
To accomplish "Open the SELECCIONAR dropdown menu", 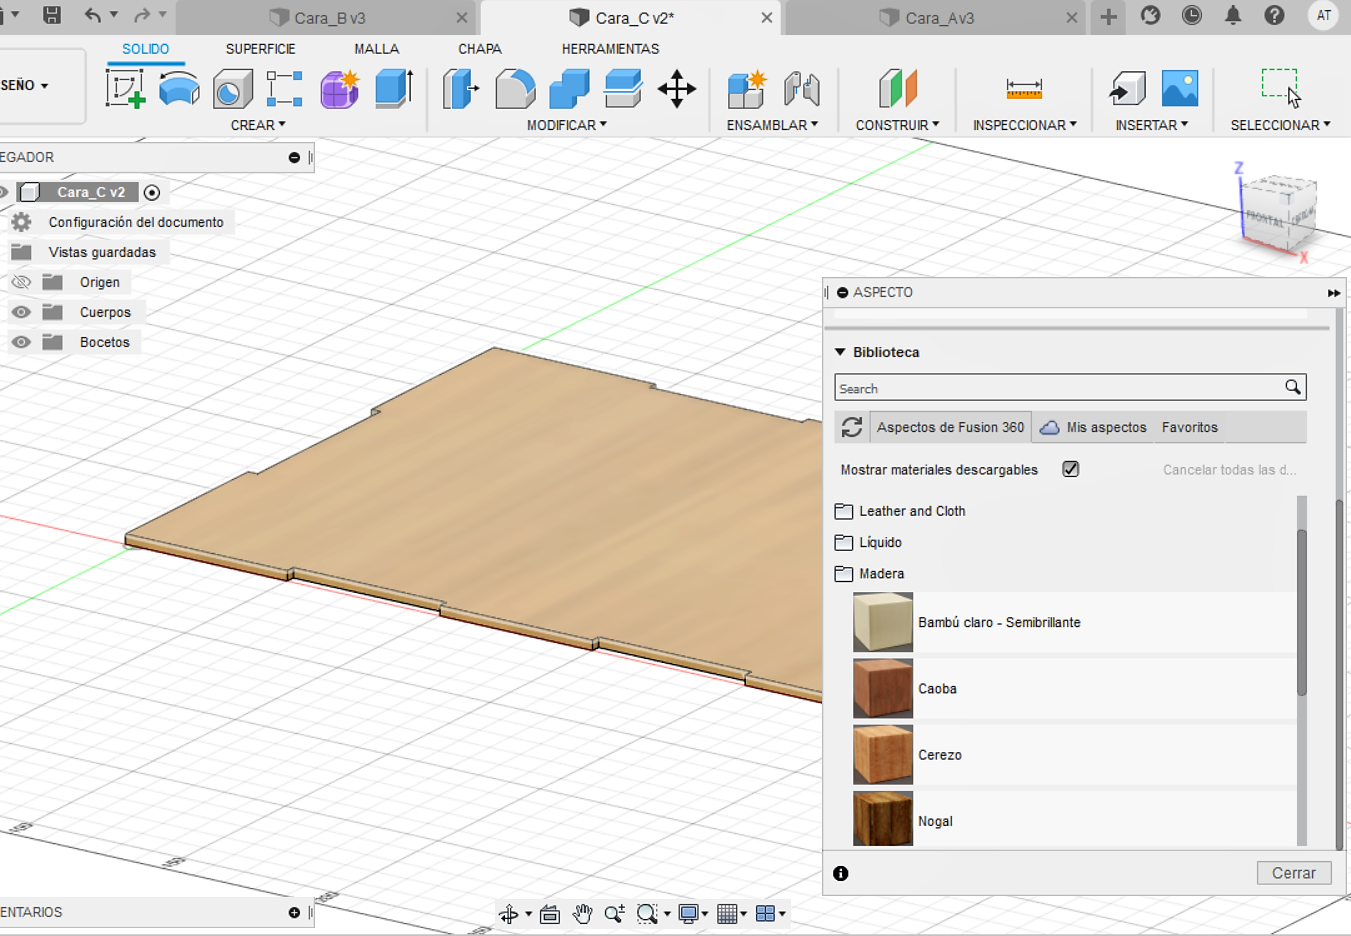I will (1280, 125).
